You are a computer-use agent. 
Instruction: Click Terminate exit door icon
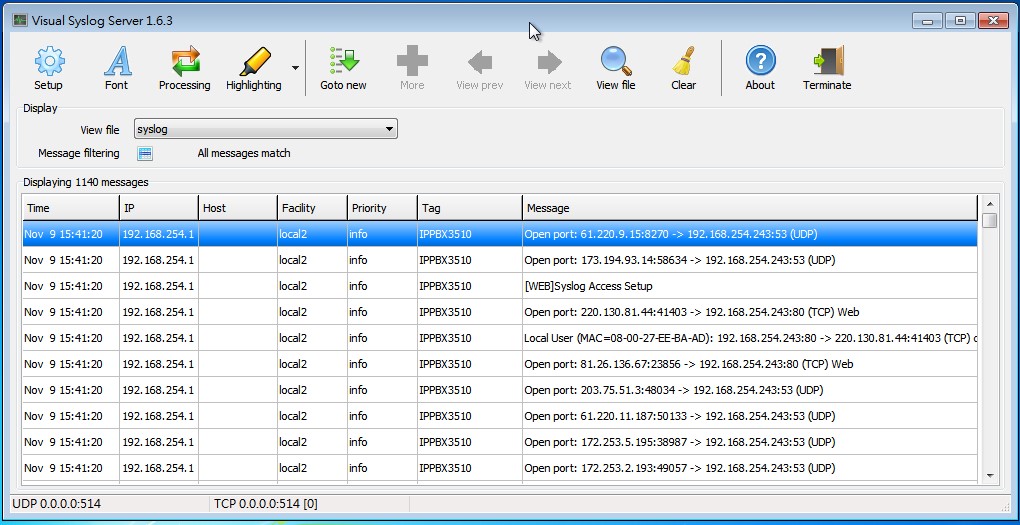coord(827,63)
